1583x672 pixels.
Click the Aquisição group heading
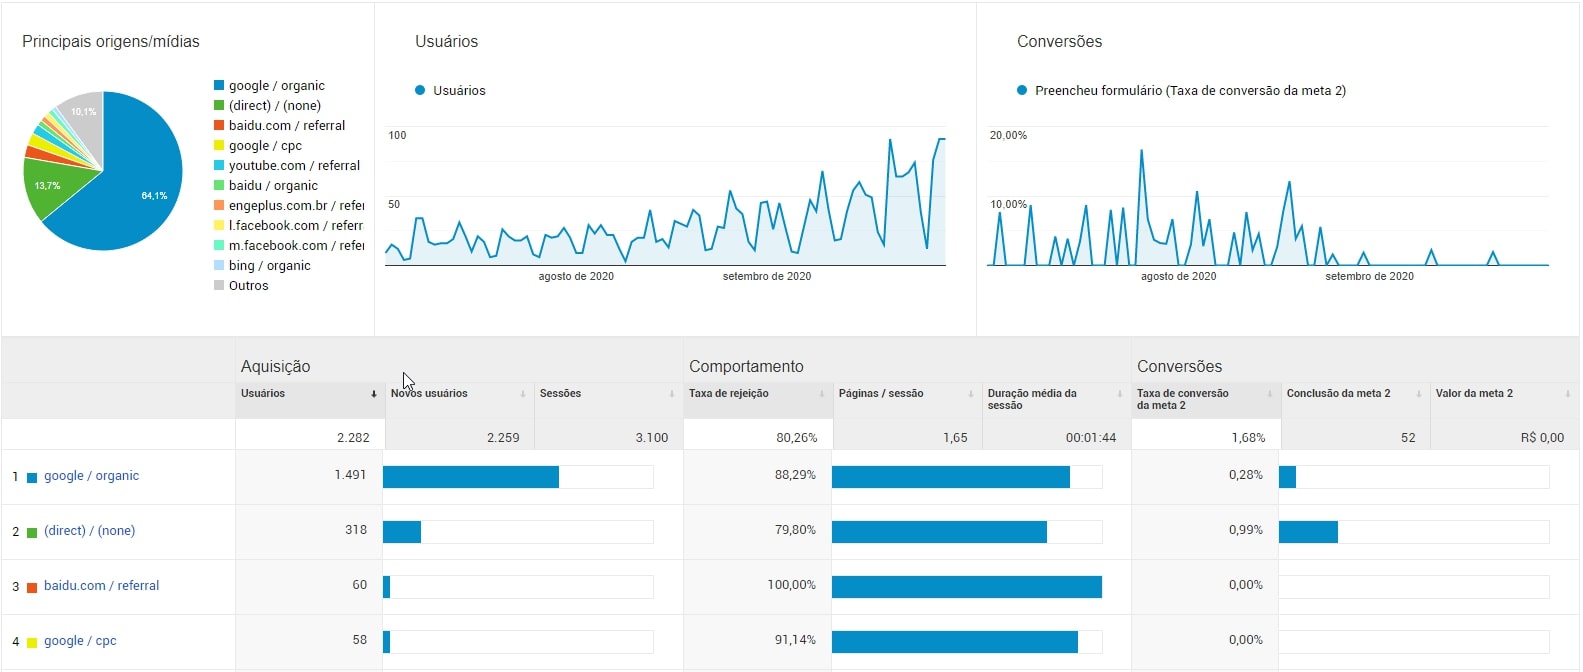pos(276,367)
